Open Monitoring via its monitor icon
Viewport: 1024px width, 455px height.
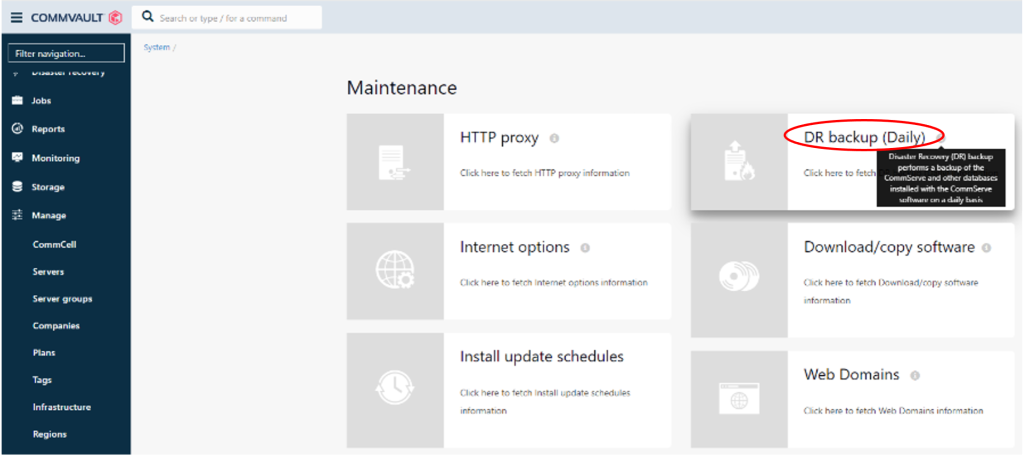click(18, 158)
